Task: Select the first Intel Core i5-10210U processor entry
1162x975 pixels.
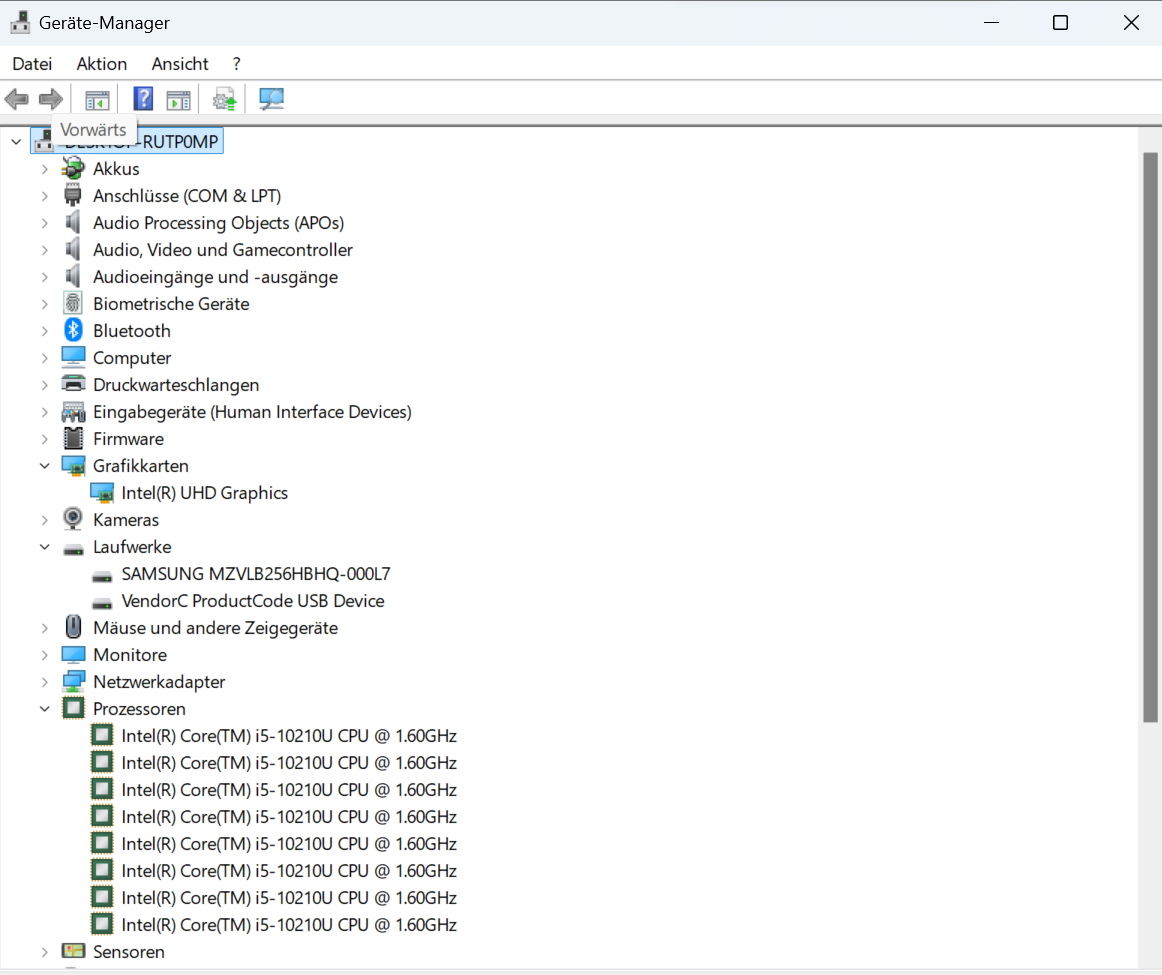Action: click(289, 736)
